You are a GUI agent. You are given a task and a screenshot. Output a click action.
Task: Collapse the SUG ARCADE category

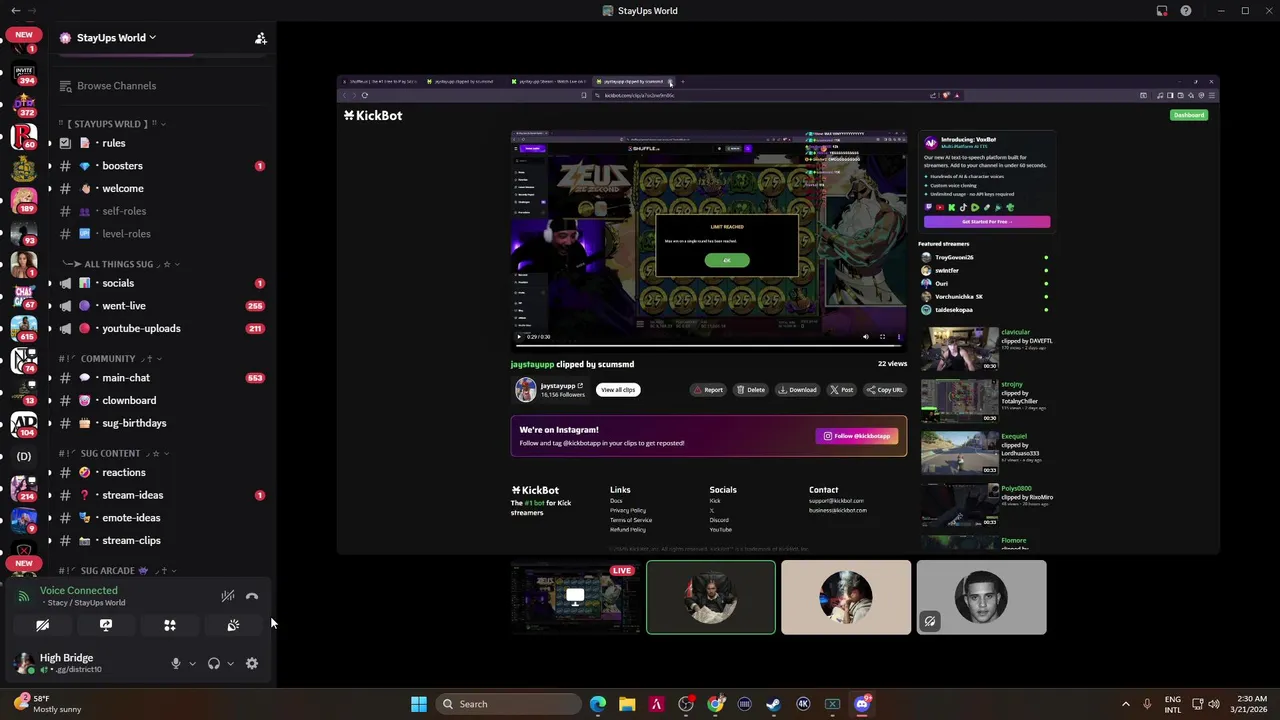[118, 570]
